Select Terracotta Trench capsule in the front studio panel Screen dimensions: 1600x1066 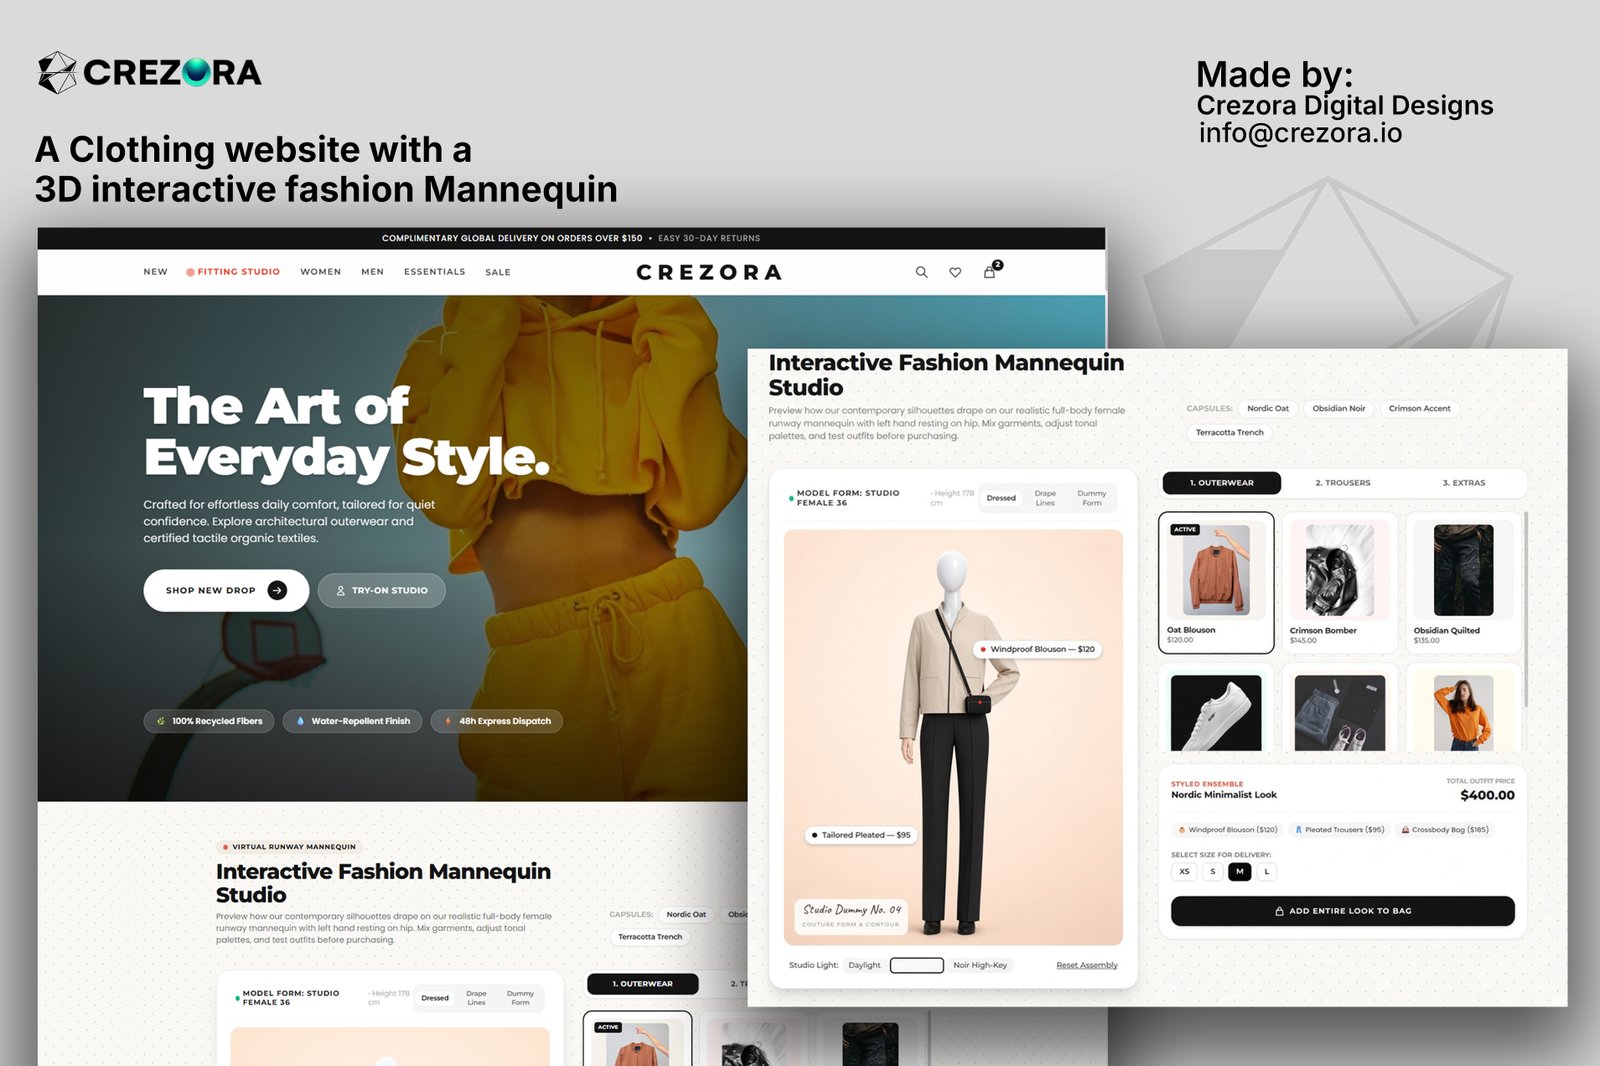click(1230, 433)
